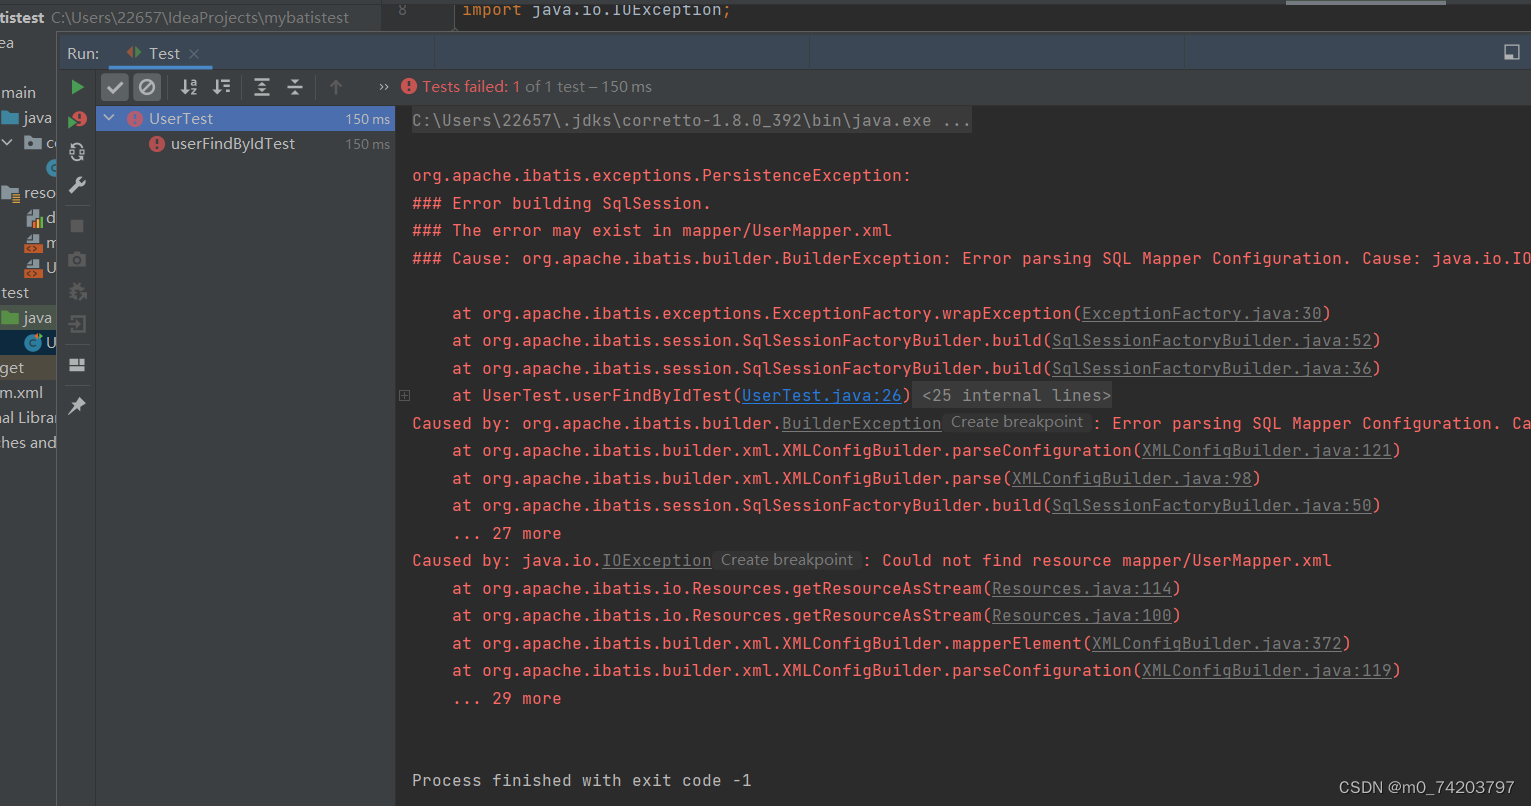1531x806 pixels.
Task: Toggle Show Passed tests checkmark
Action: click(x=114, y=87)
